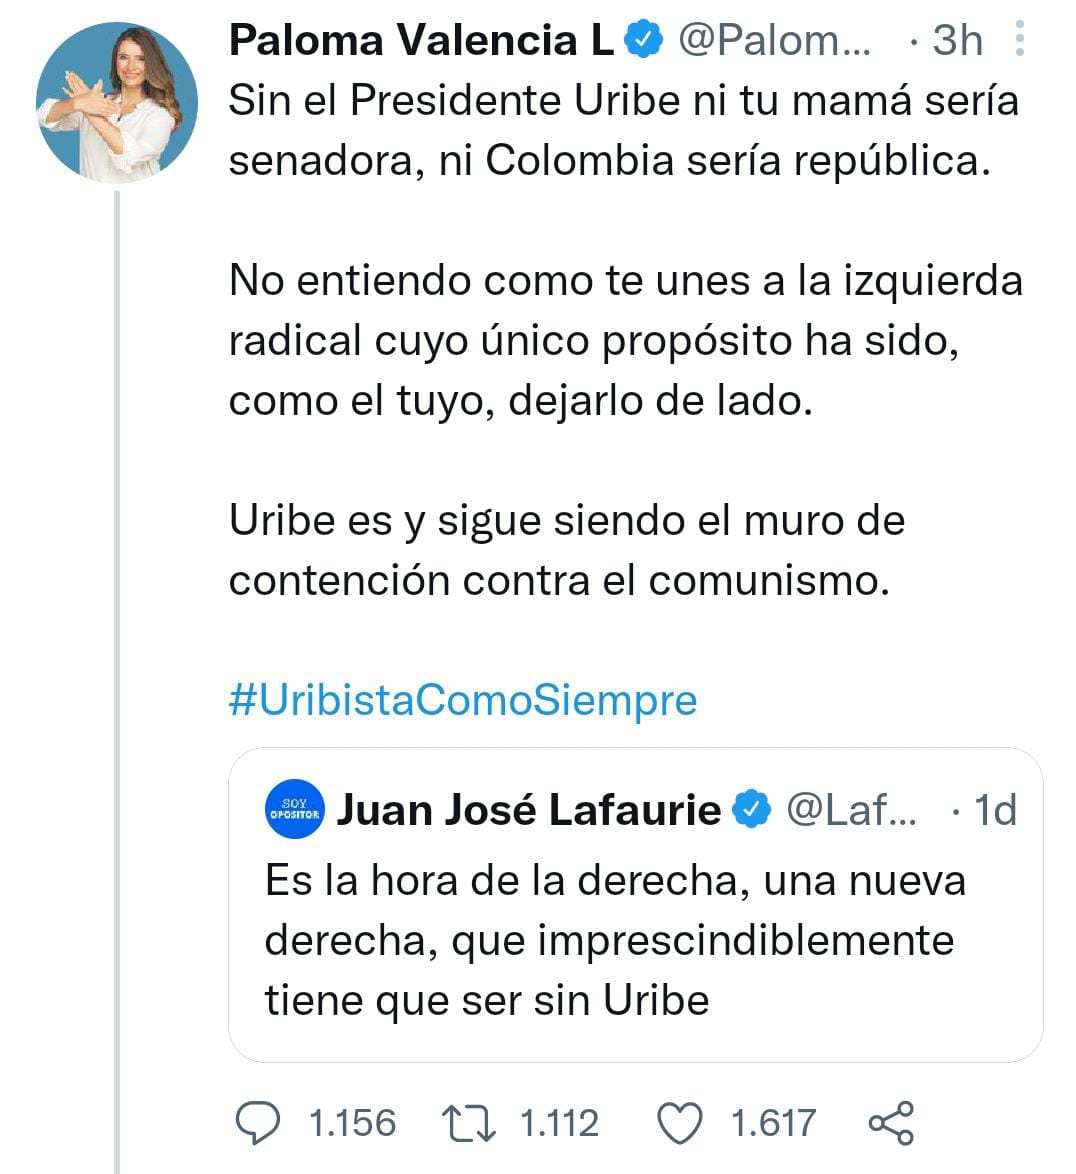The image size is (1076, 1174).
Task: Click Juan José Lafaurie's verified badge
Action: 751,809
